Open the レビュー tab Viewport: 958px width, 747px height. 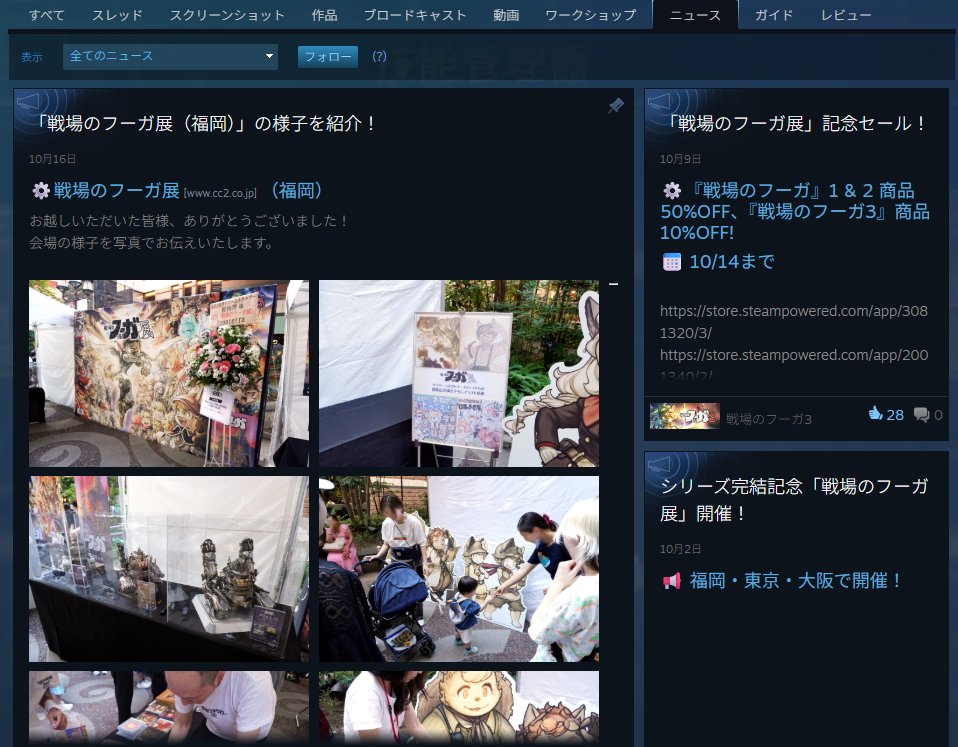(x=846, y=15)
